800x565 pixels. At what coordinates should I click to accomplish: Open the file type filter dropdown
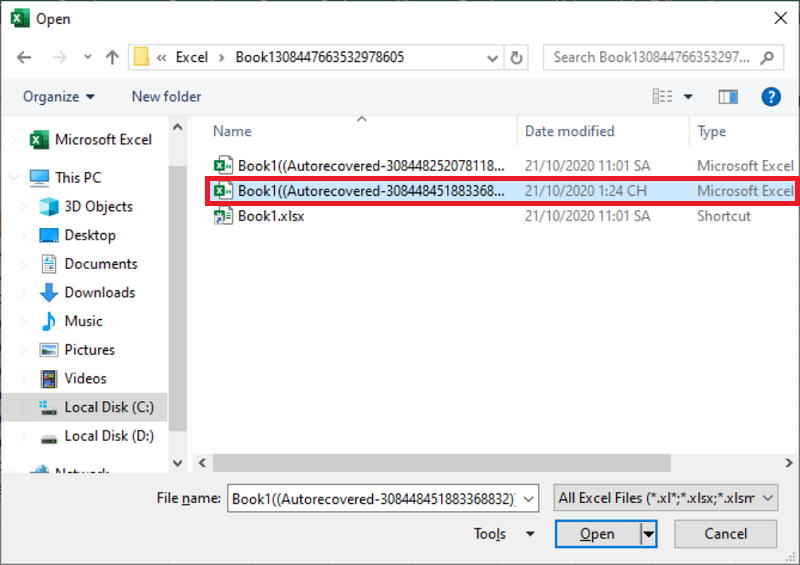pyautogui.click(x=666, y=498)
